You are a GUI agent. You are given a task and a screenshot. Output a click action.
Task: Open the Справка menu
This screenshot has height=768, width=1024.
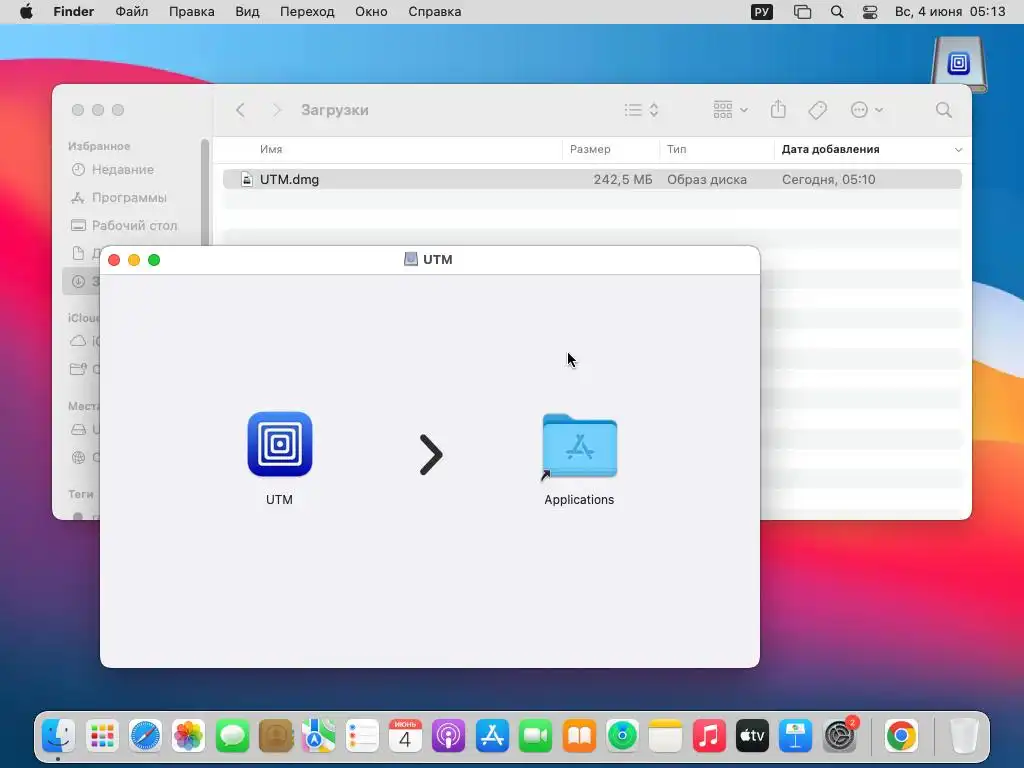(434, 12)
